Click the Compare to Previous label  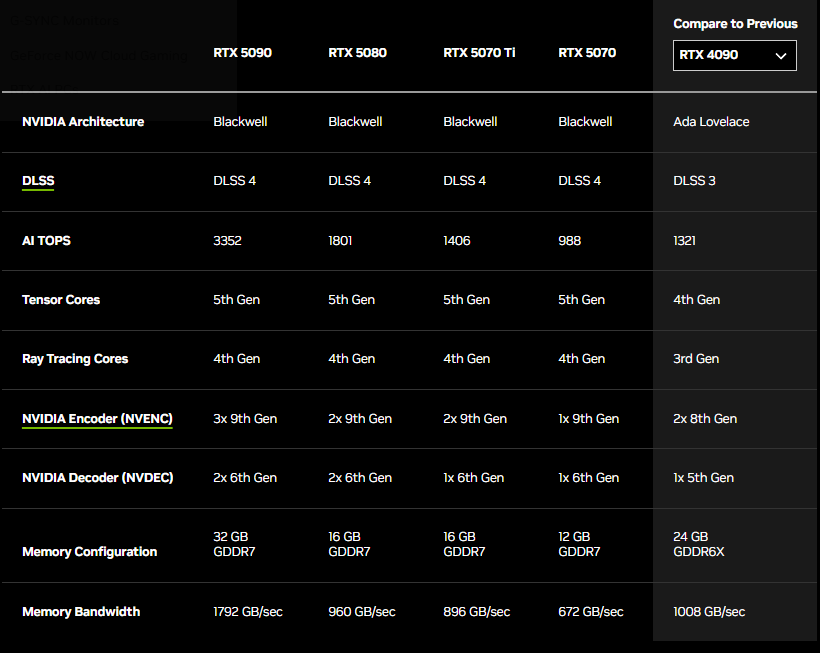[735, 24]
